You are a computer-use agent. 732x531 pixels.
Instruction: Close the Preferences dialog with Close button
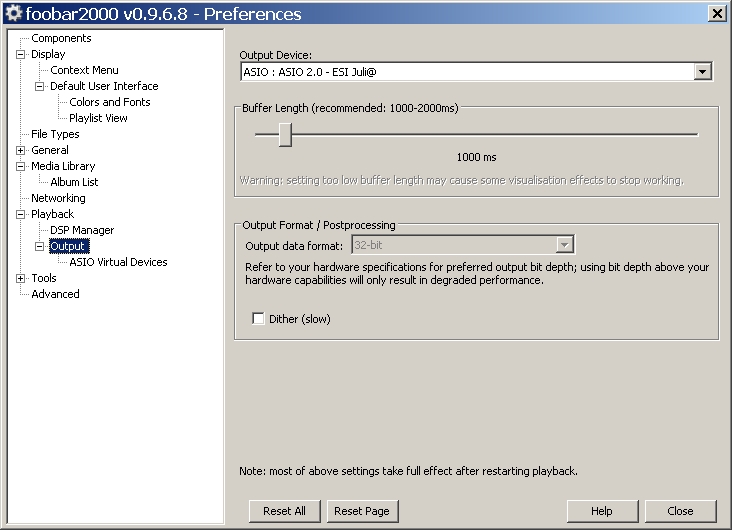pos(680,511)
